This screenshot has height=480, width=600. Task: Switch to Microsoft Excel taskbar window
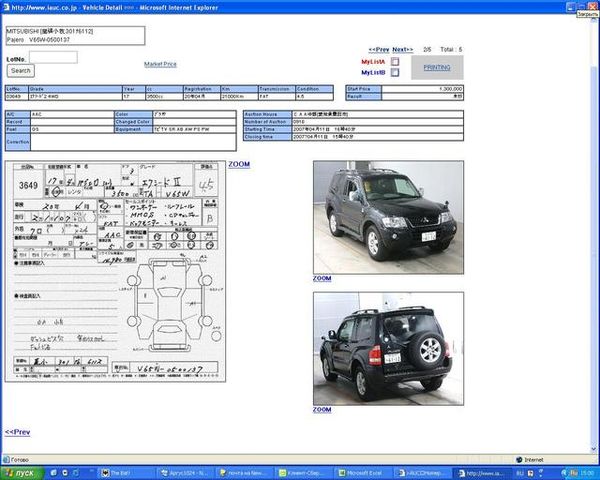click(x=363, y=473)
